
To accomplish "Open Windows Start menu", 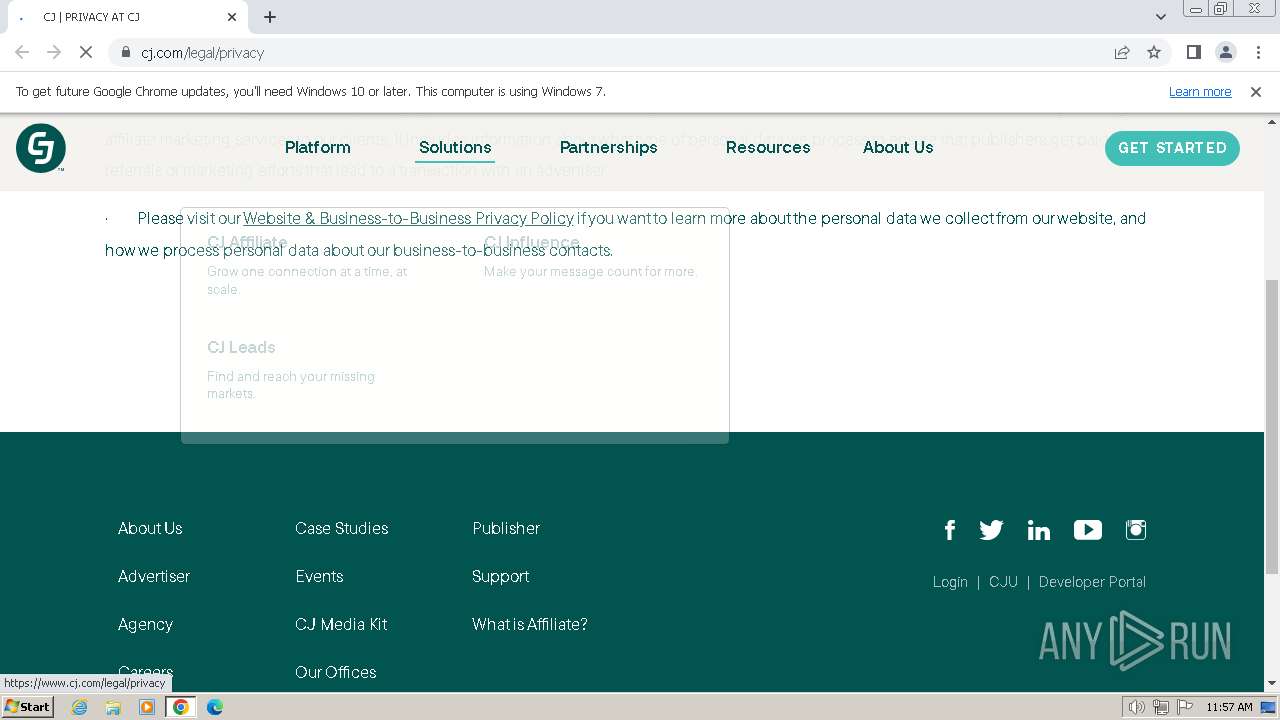I will (28, 706).
